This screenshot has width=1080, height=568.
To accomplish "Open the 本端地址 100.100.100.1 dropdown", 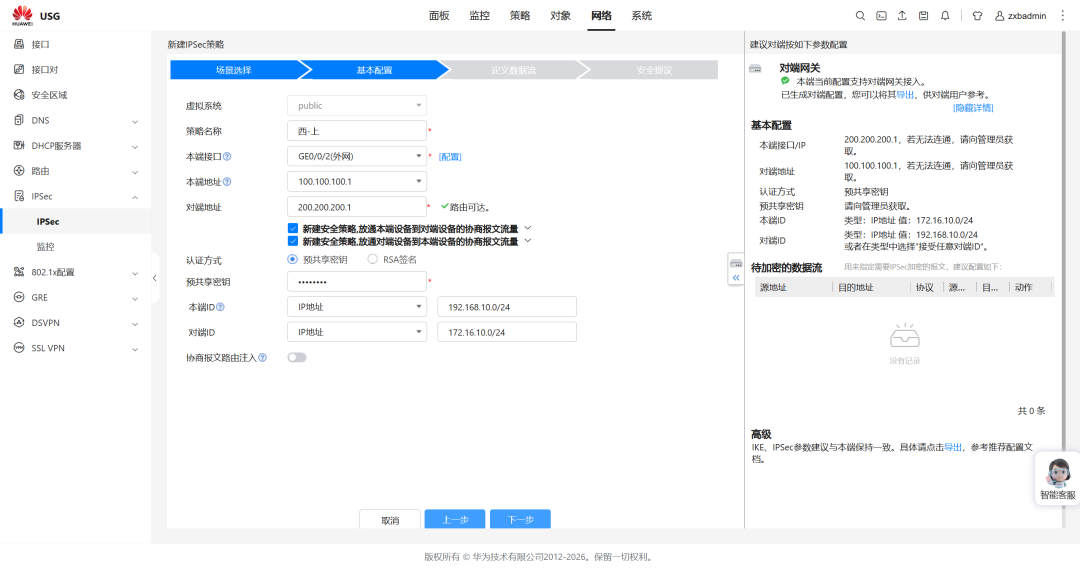I will 357,182.
